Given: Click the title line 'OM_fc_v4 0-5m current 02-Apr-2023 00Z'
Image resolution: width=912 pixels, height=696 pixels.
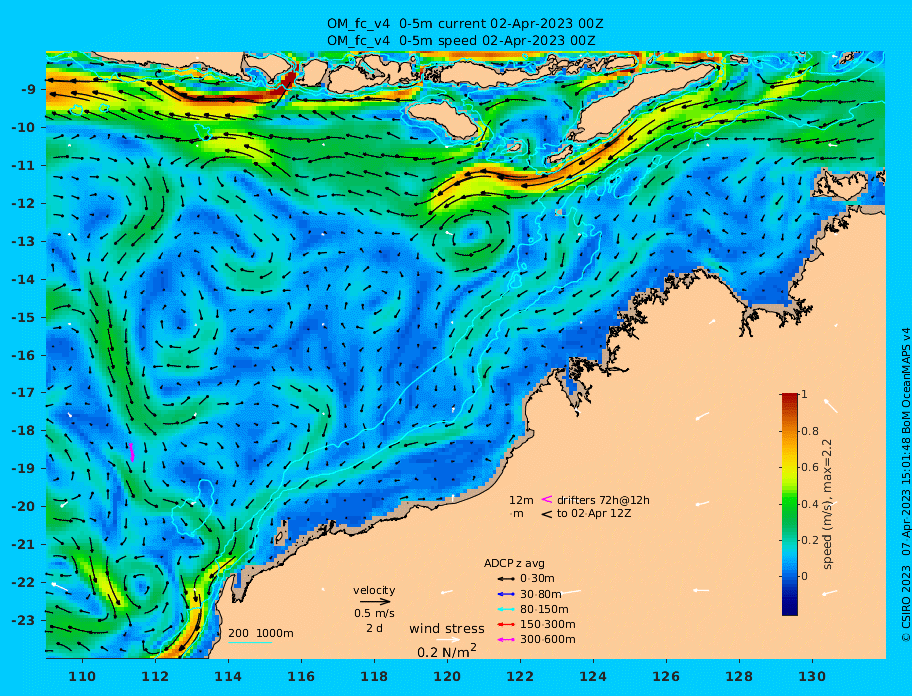Looking at the screenshot, I should pos(465,24).
